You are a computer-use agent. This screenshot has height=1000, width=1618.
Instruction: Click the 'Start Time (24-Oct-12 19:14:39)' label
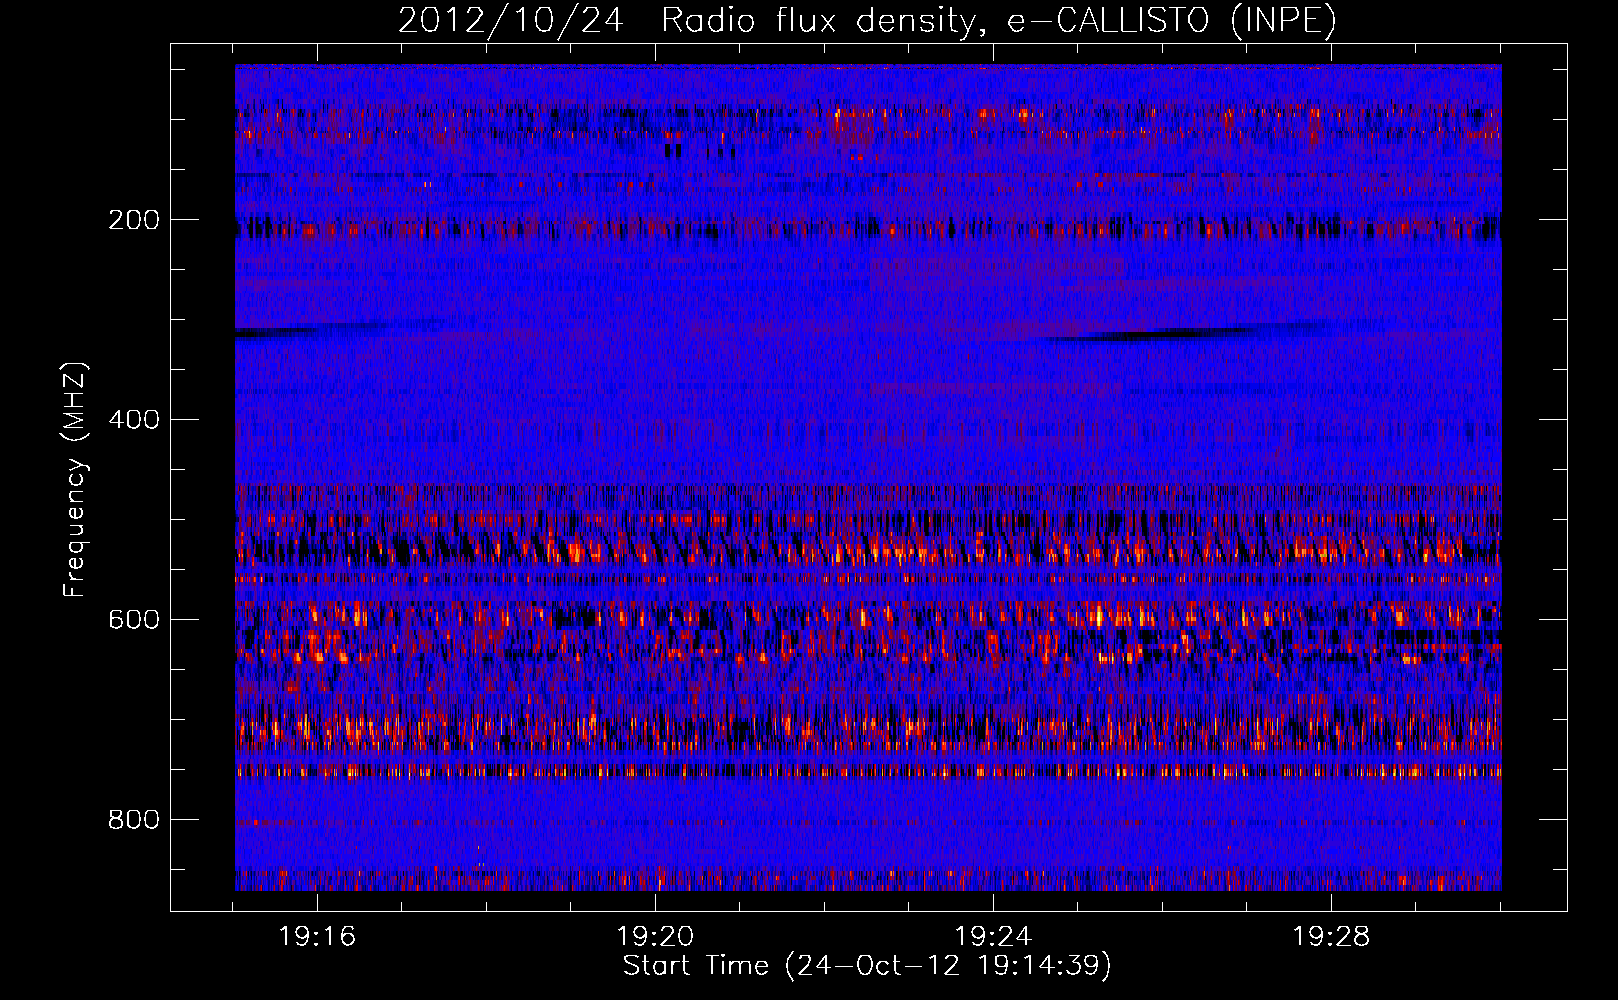coord(867,966)
